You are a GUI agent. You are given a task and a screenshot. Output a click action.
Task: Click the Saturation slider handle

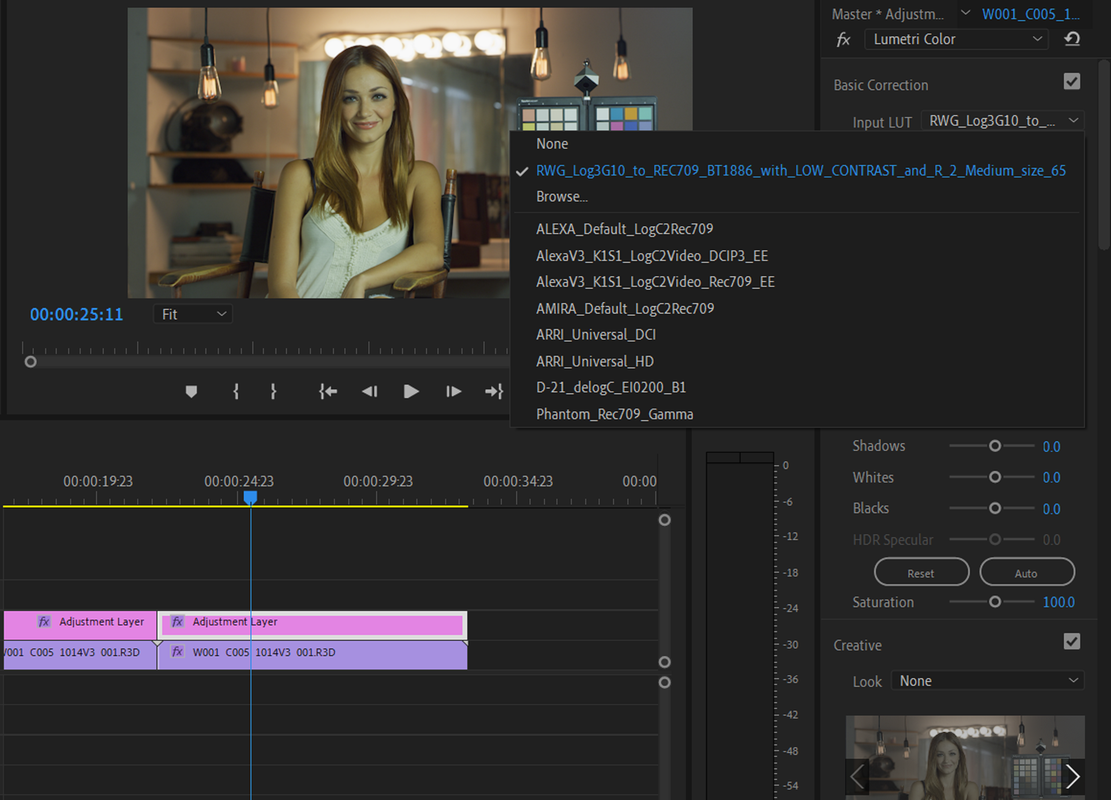pos(995,602)
